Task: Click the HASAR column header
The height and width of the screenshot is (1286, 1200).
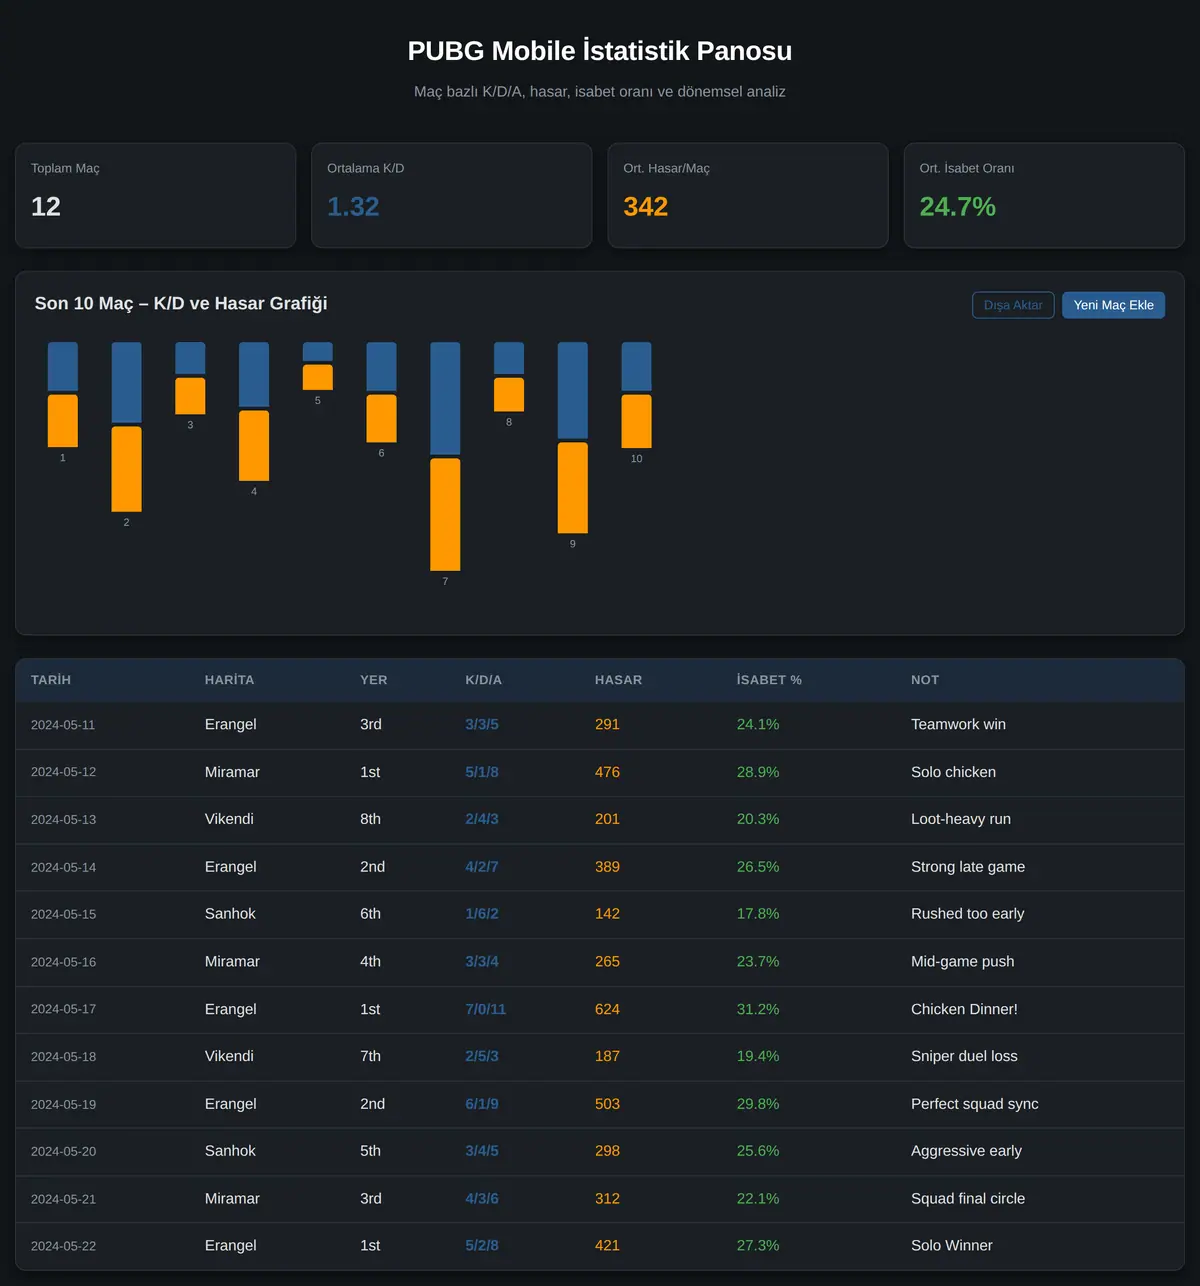Action: pos(618,680)
